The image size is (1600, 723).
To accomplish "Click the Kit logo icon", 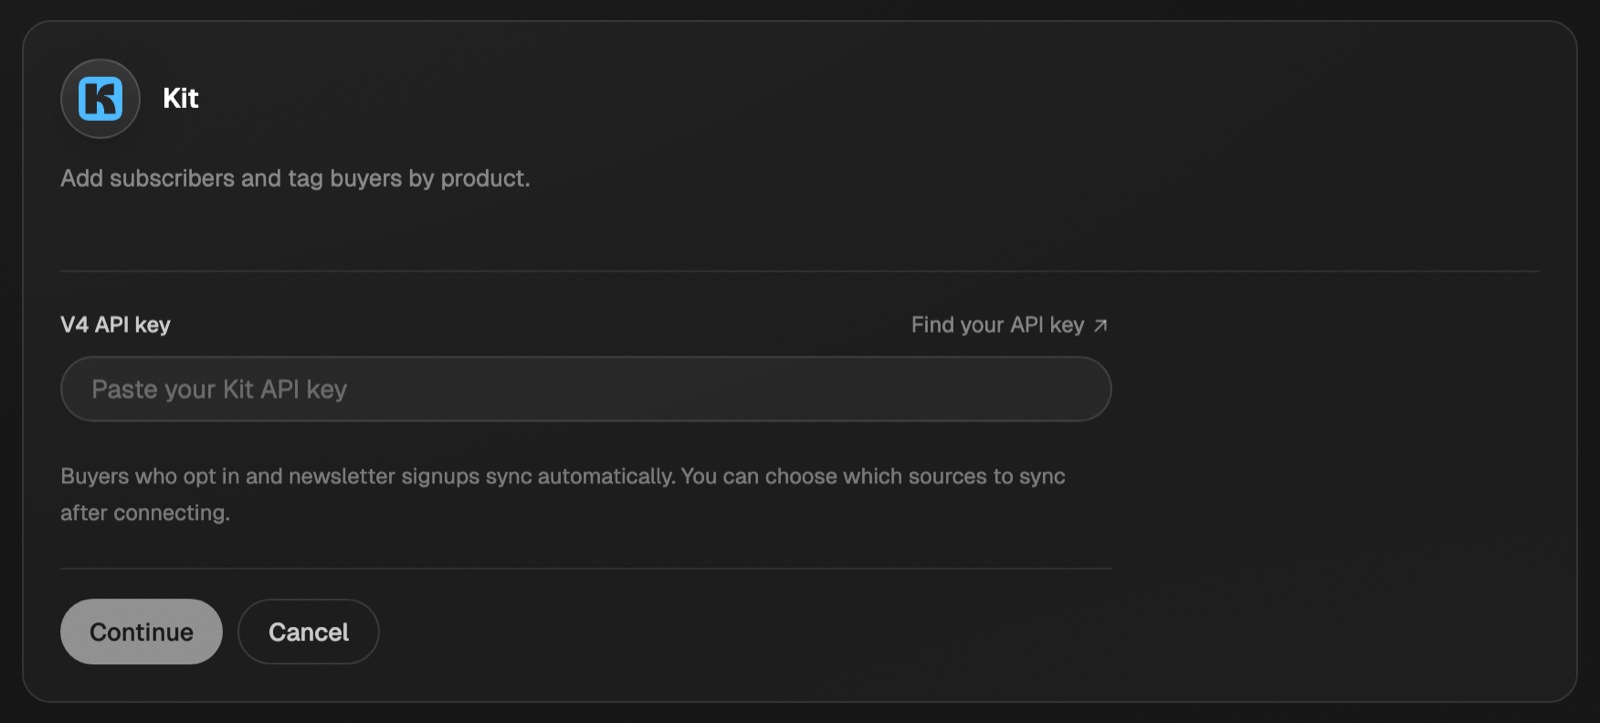I will coord(100,98).
